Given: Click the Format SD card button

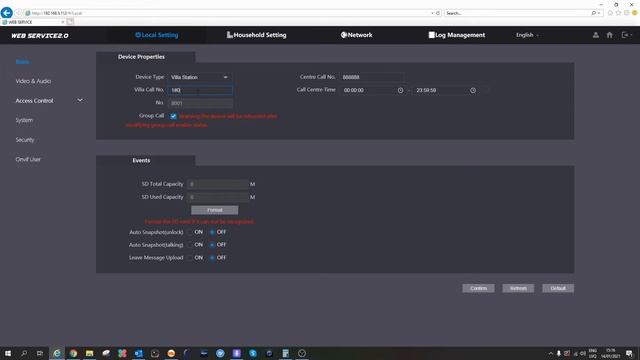Looking at the screenshot, I should (215, 210).
